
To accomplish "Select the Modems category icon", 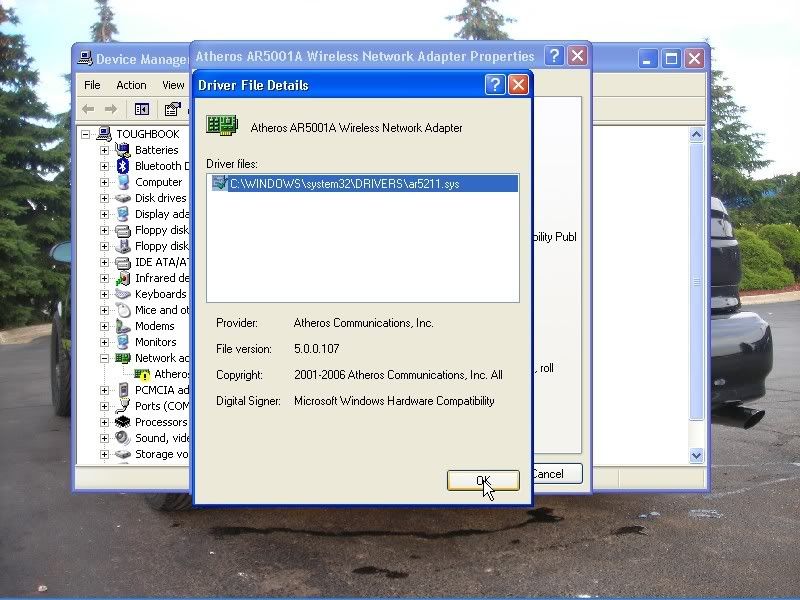I will click(x=122, y=326).
